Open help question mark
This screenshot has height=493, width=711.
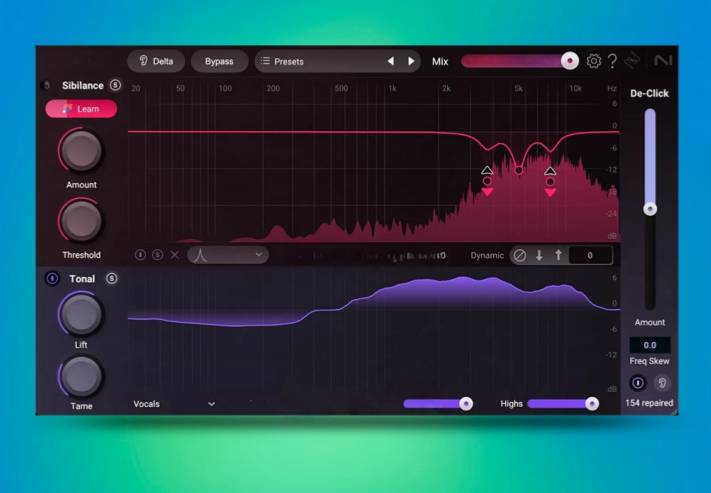click(612, 61)
